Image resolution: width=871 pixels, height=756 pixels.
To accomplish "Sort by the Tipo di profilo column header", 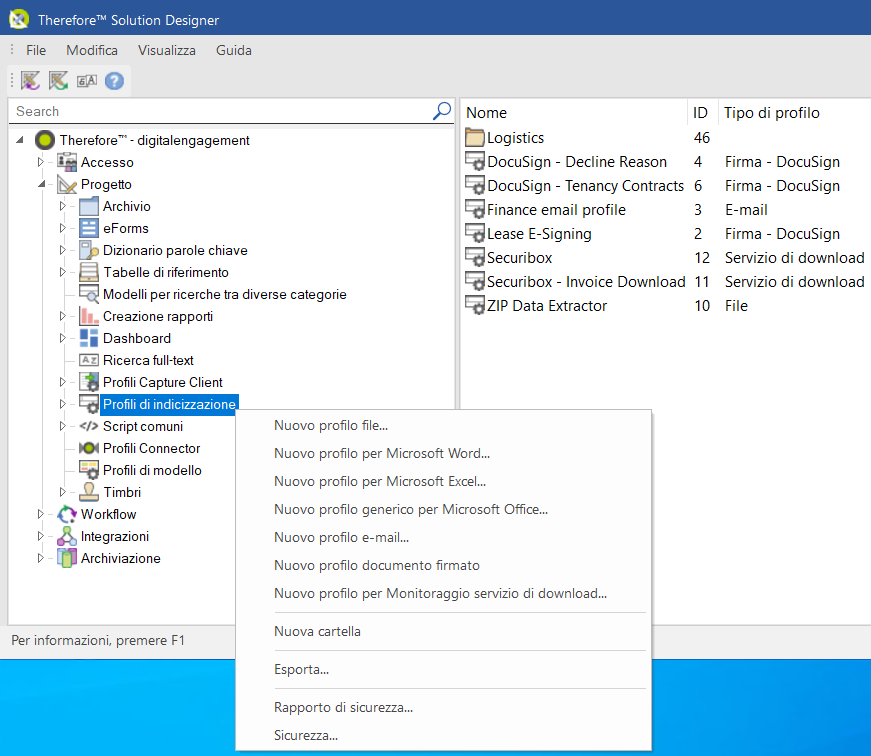I will 794,113.
